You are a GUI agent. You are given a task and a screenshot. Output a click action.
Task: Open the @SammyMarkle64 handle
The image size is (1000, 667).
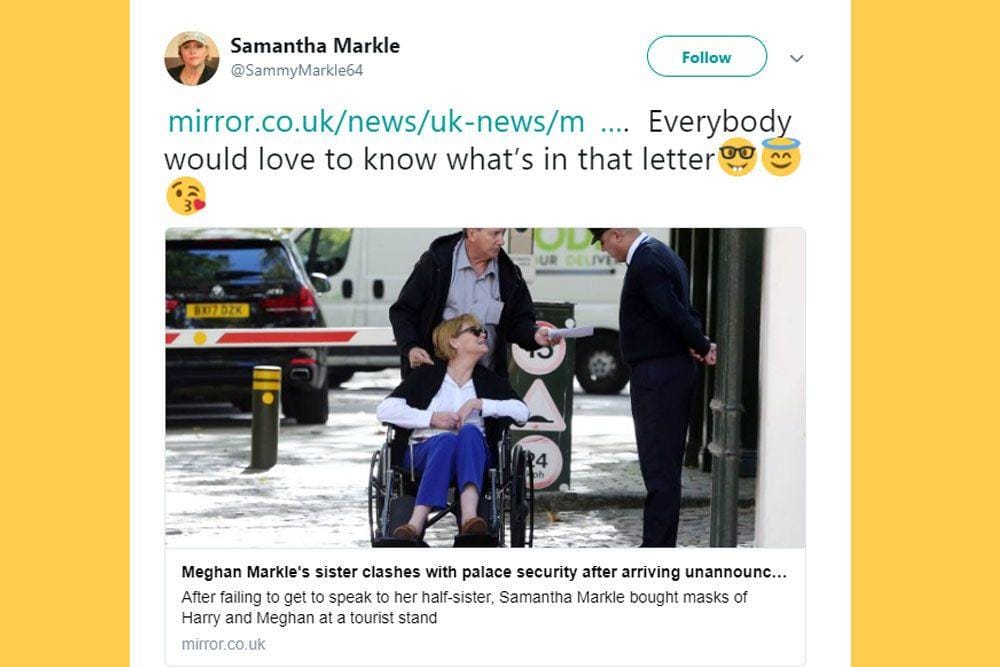point(297,70)
